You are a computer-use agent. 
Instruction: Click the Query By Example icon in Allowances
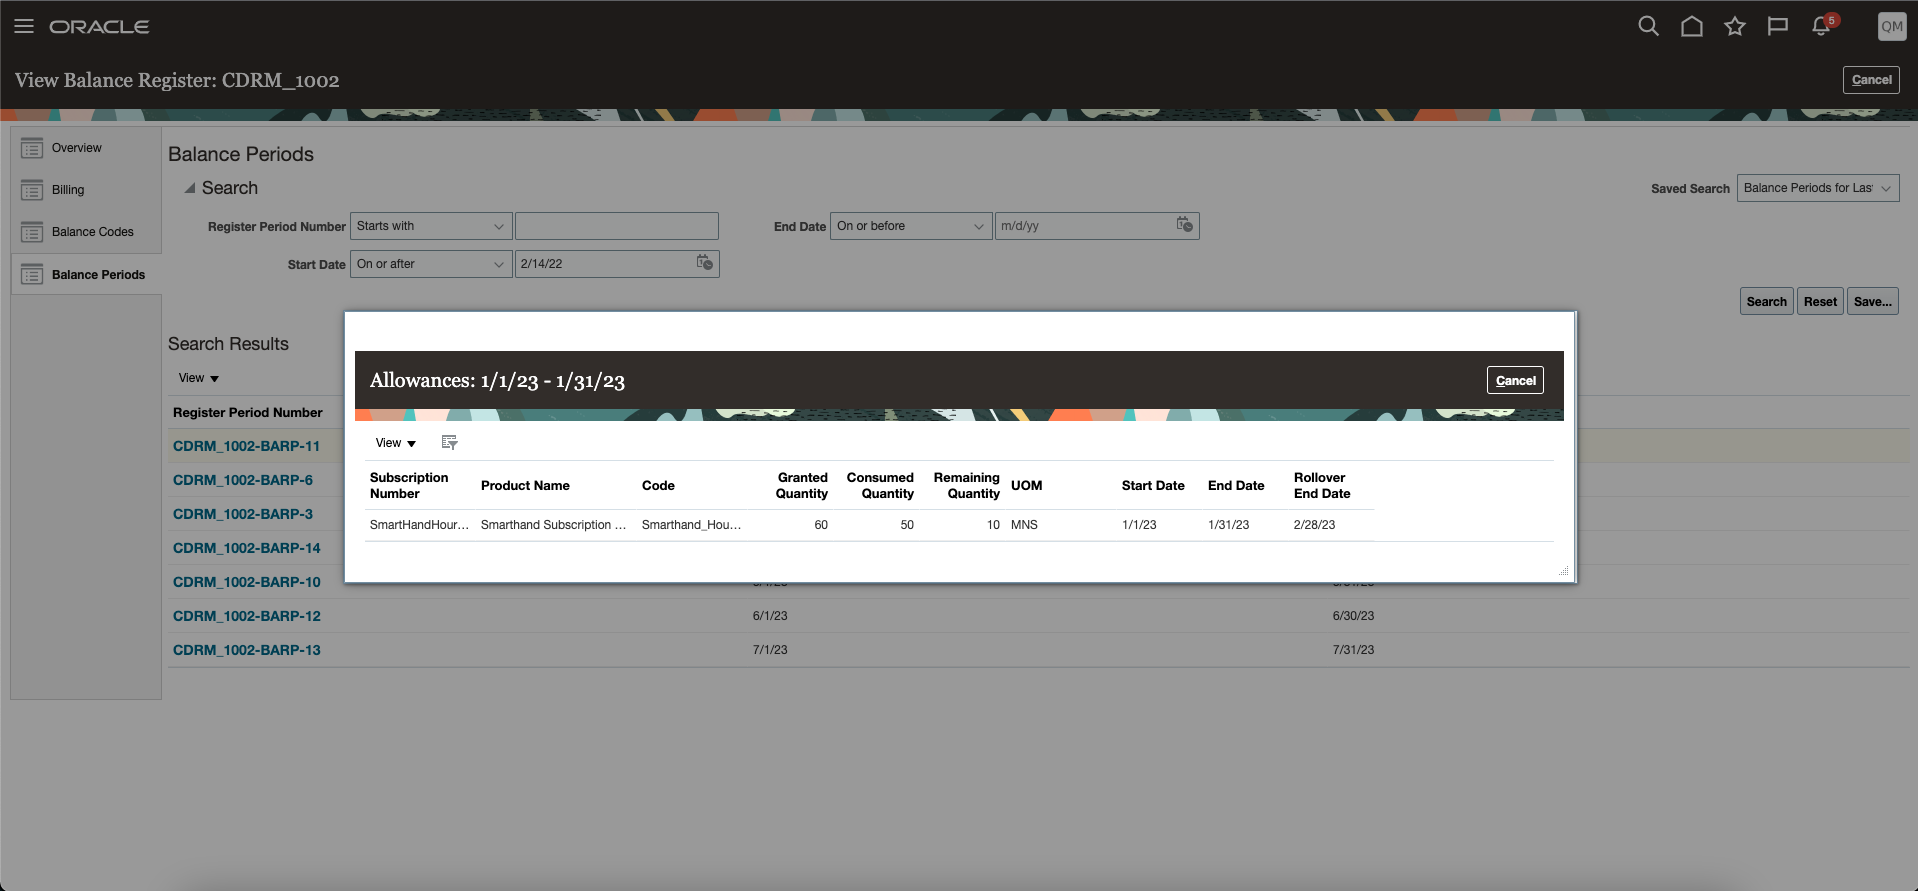click(449, 442)
